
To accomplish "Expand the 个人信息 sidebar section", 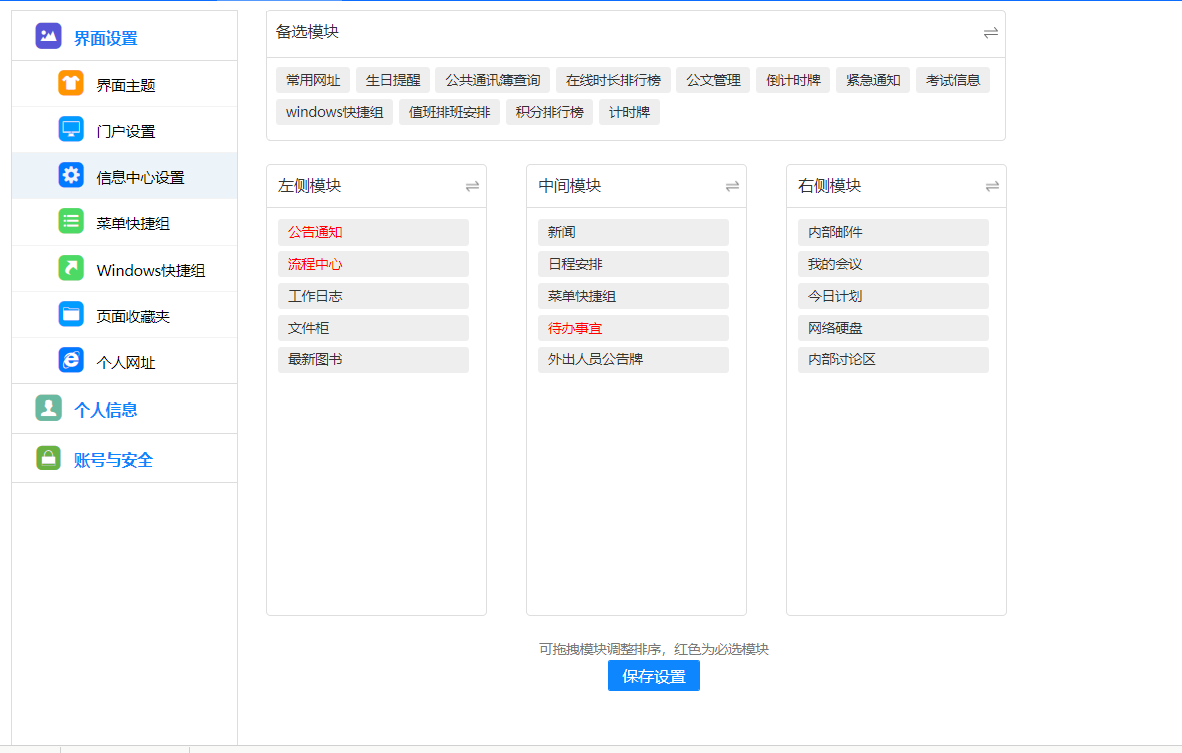I will click(x=105, y=409).
